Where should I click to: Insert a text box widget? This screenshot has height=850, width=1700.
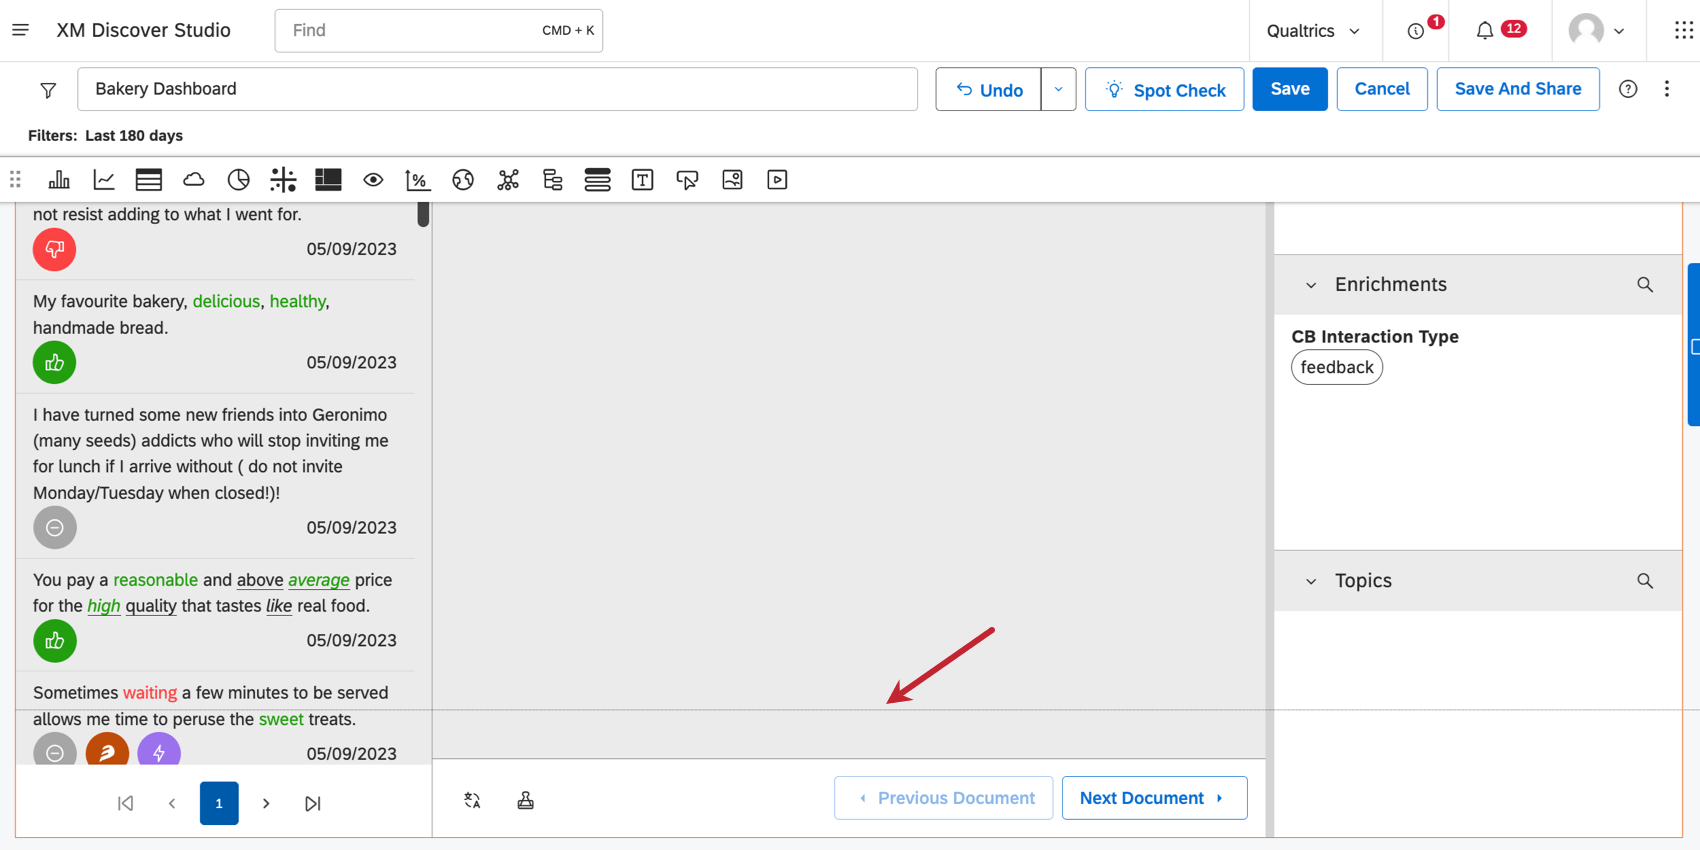pyautogui.click(x=642, y=180)
